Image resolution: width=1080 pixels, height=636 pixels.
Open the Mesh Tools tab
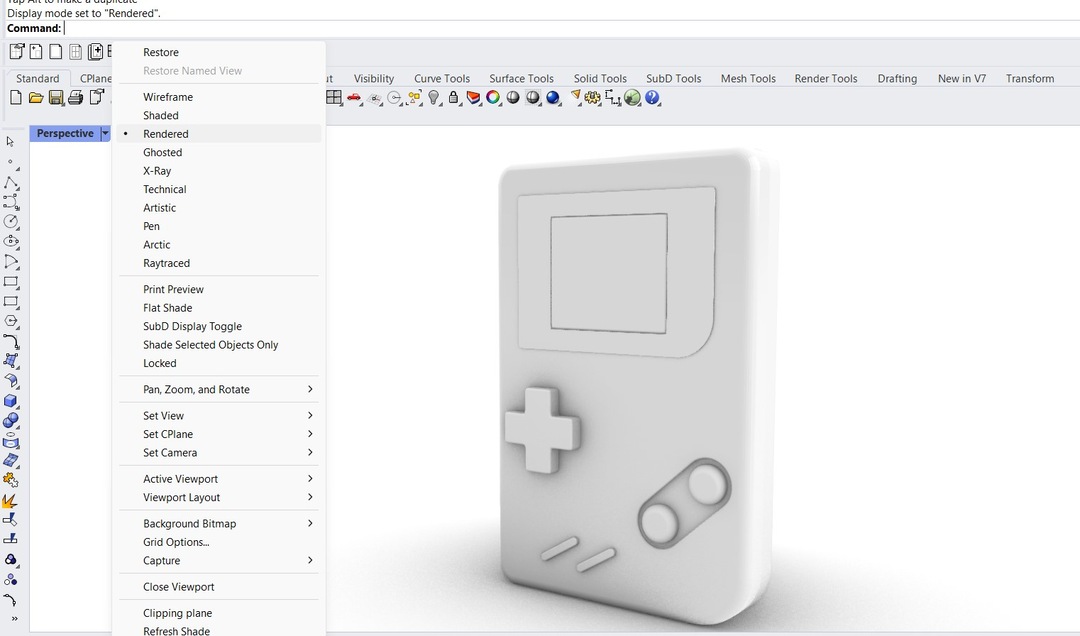click(x=748, y=79)
